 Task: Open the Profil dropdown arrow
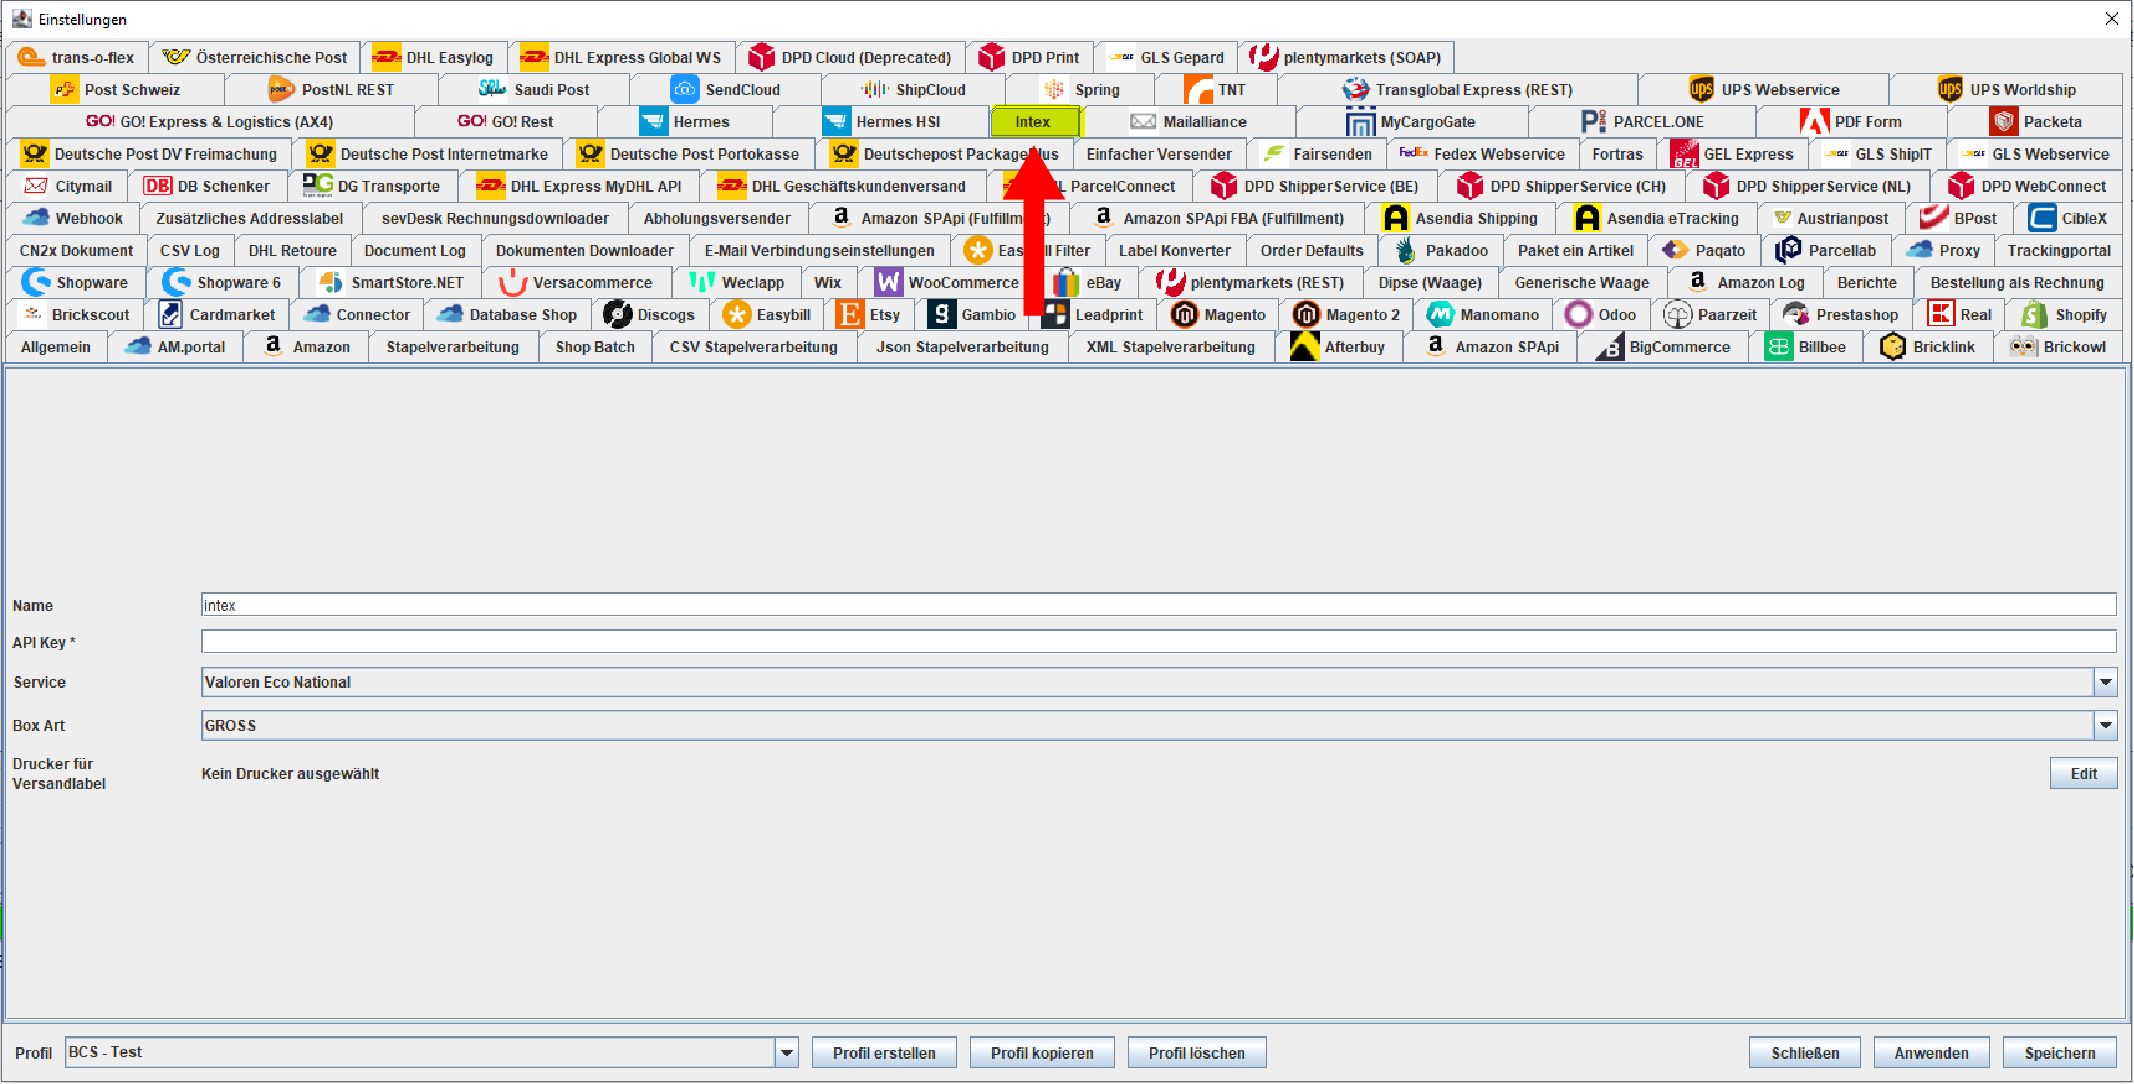(x=787, y=1052)
